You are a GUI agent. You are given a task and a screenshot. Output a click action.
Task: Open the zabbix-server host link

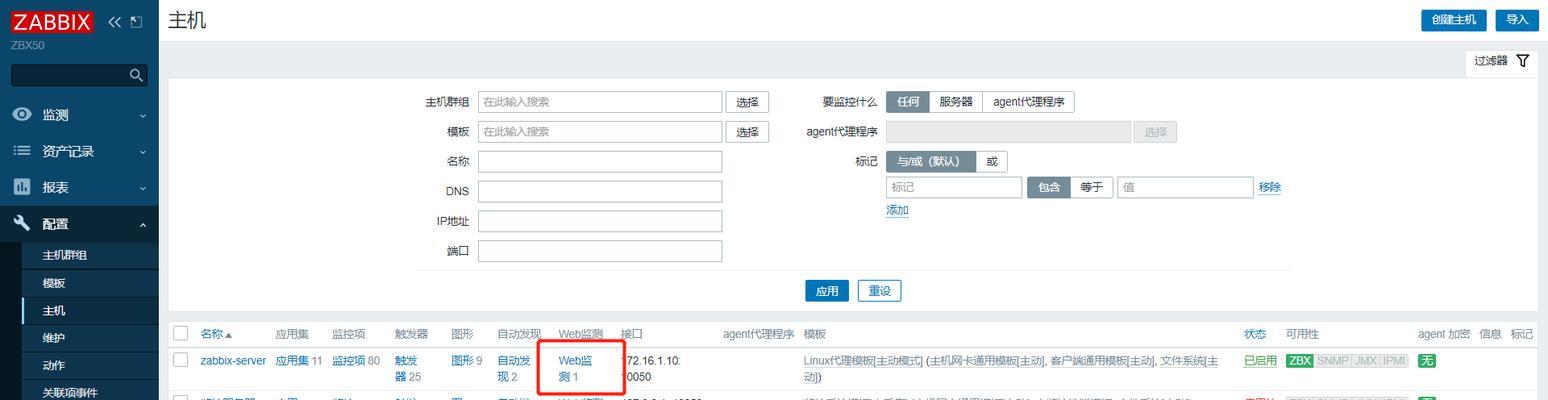[x=233, y=361]
